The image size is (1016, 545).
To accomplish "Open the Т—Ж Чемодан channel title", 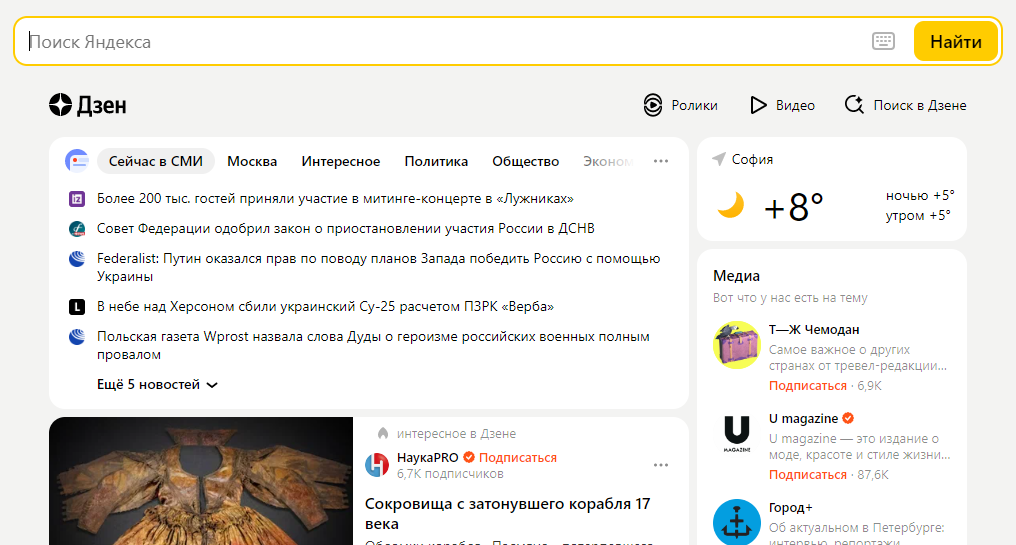I will coord(814,329).
